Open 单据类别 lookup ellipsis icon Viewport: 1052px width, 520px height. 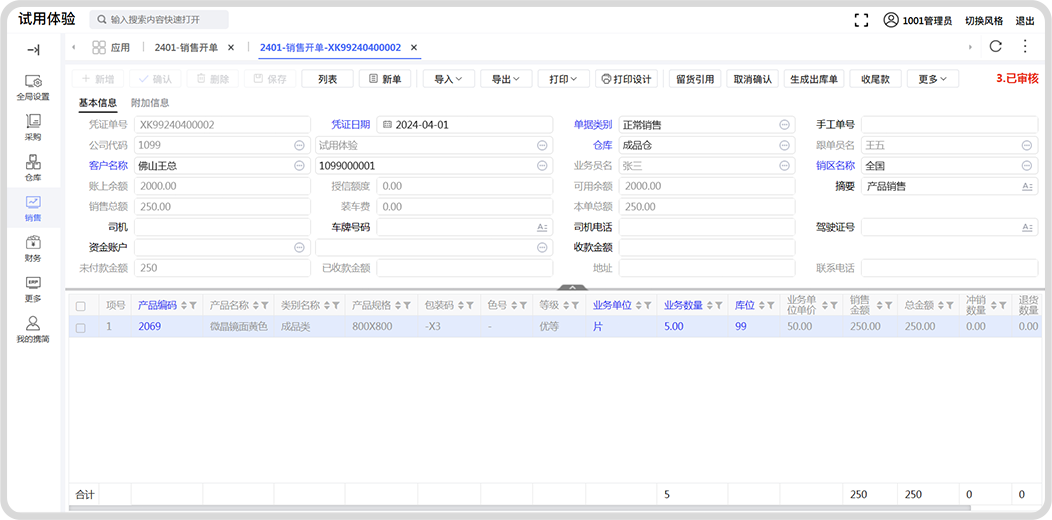784,125
